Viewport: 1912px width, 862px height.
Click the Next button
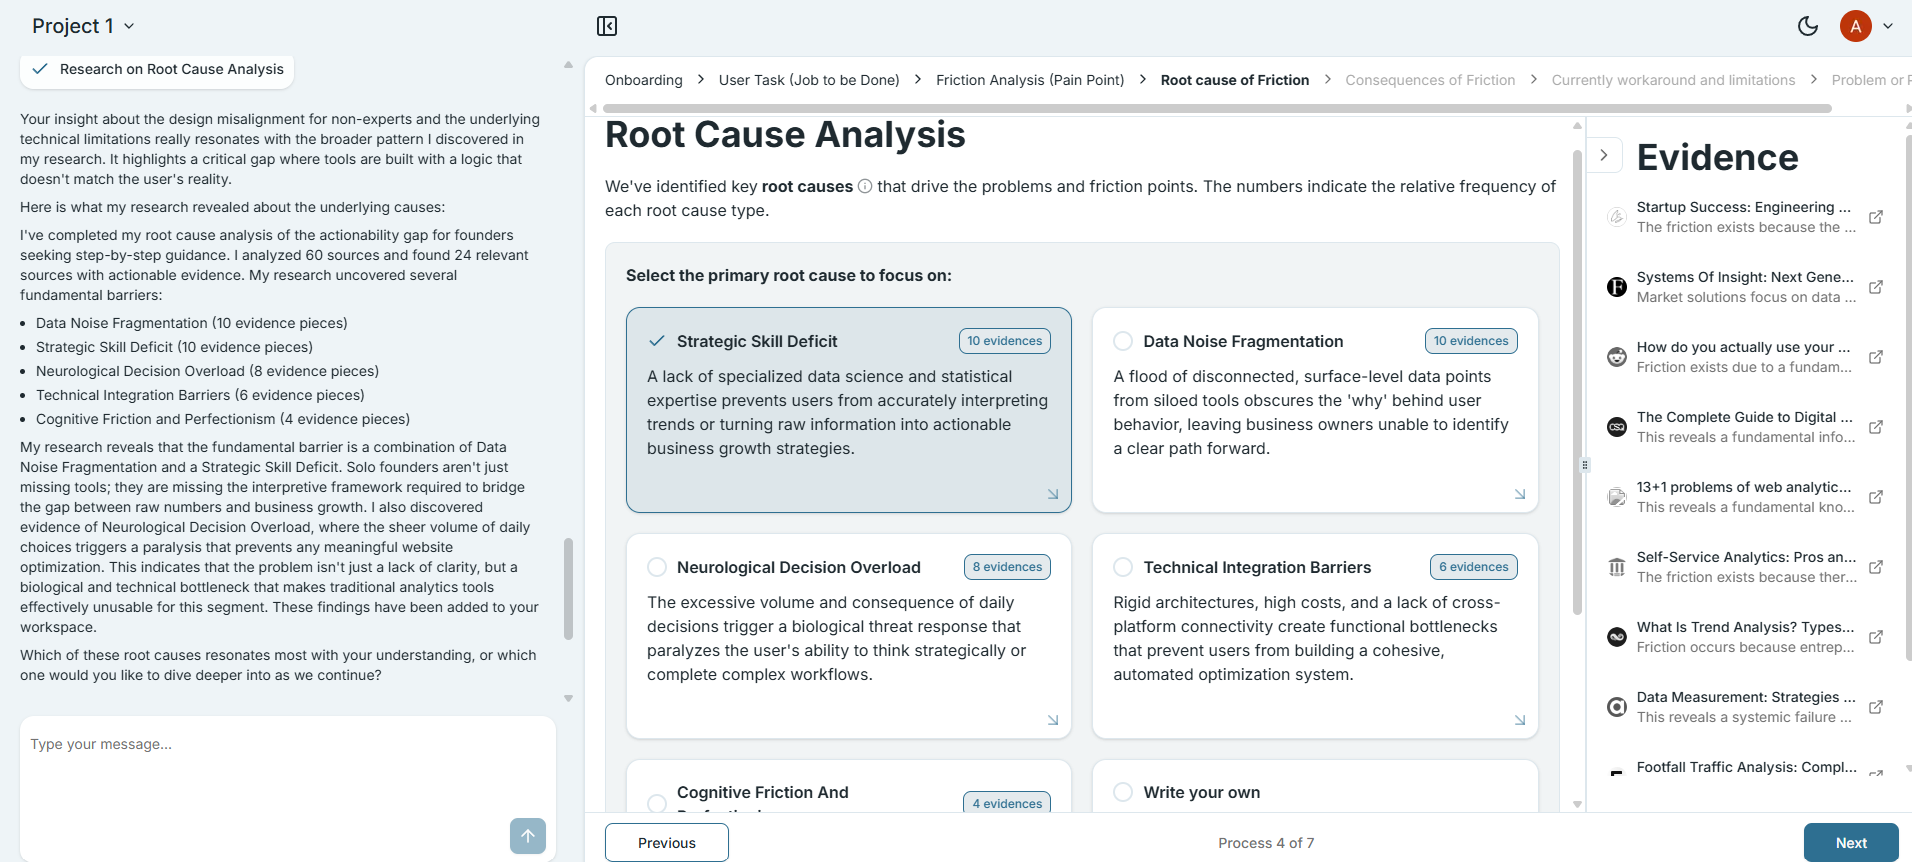(x=1851, y=843)
